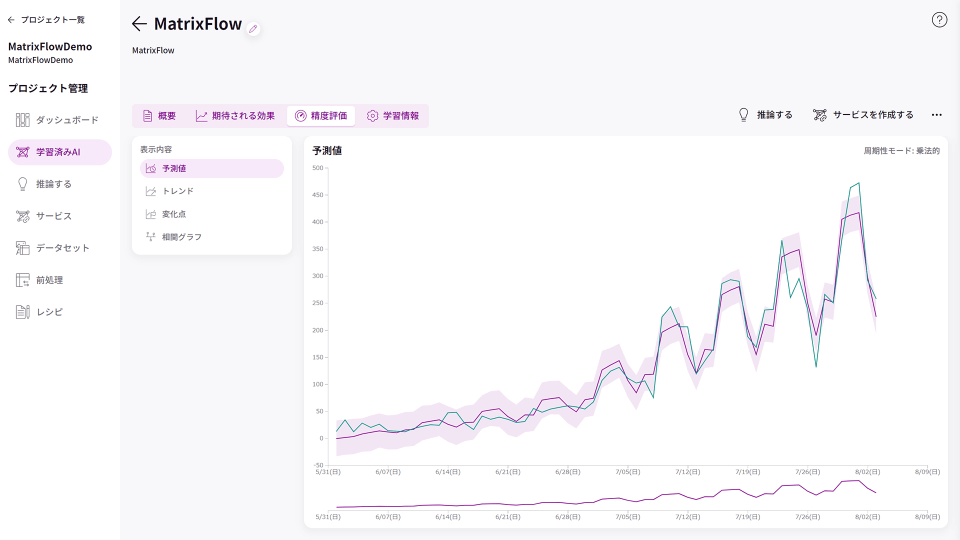
Task: Select the 精度評価 tab
Action: tap(321, 116)
